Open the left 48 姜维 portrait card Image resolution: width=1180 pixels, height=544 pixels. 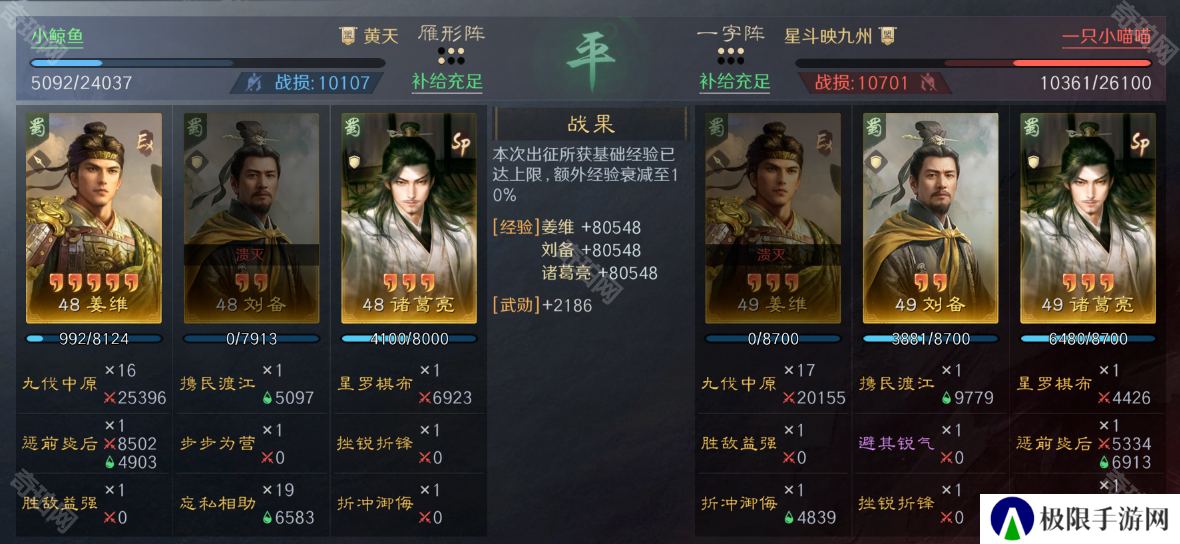(x=94, y=217)
